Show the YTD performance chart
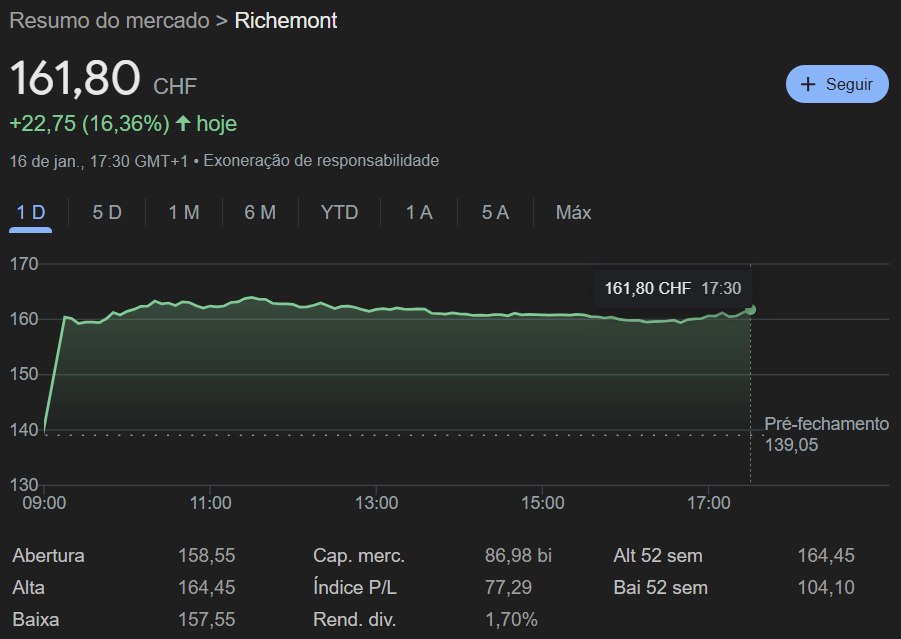Image resolution: width=901 pixels, height=639 pixels. pos(338,212)
